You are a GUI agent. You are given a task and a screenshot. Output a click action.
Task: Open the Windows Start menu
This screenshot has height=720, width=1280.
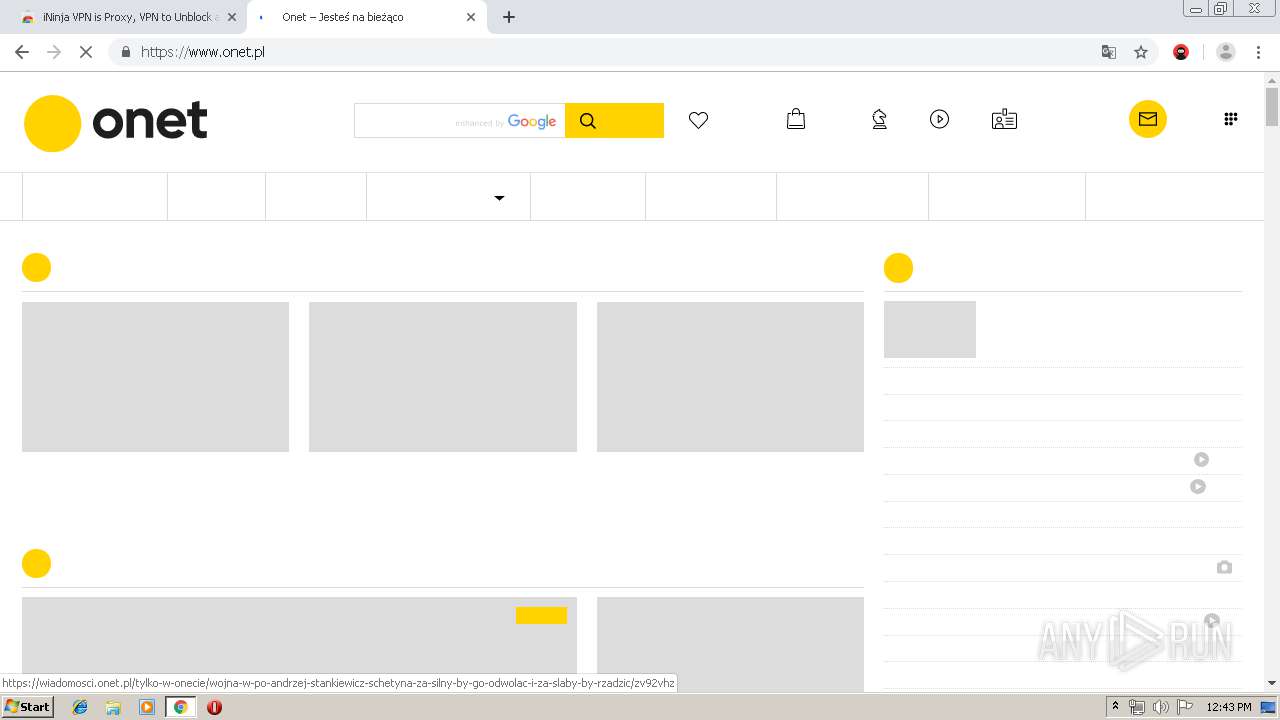tap(27, 707)
